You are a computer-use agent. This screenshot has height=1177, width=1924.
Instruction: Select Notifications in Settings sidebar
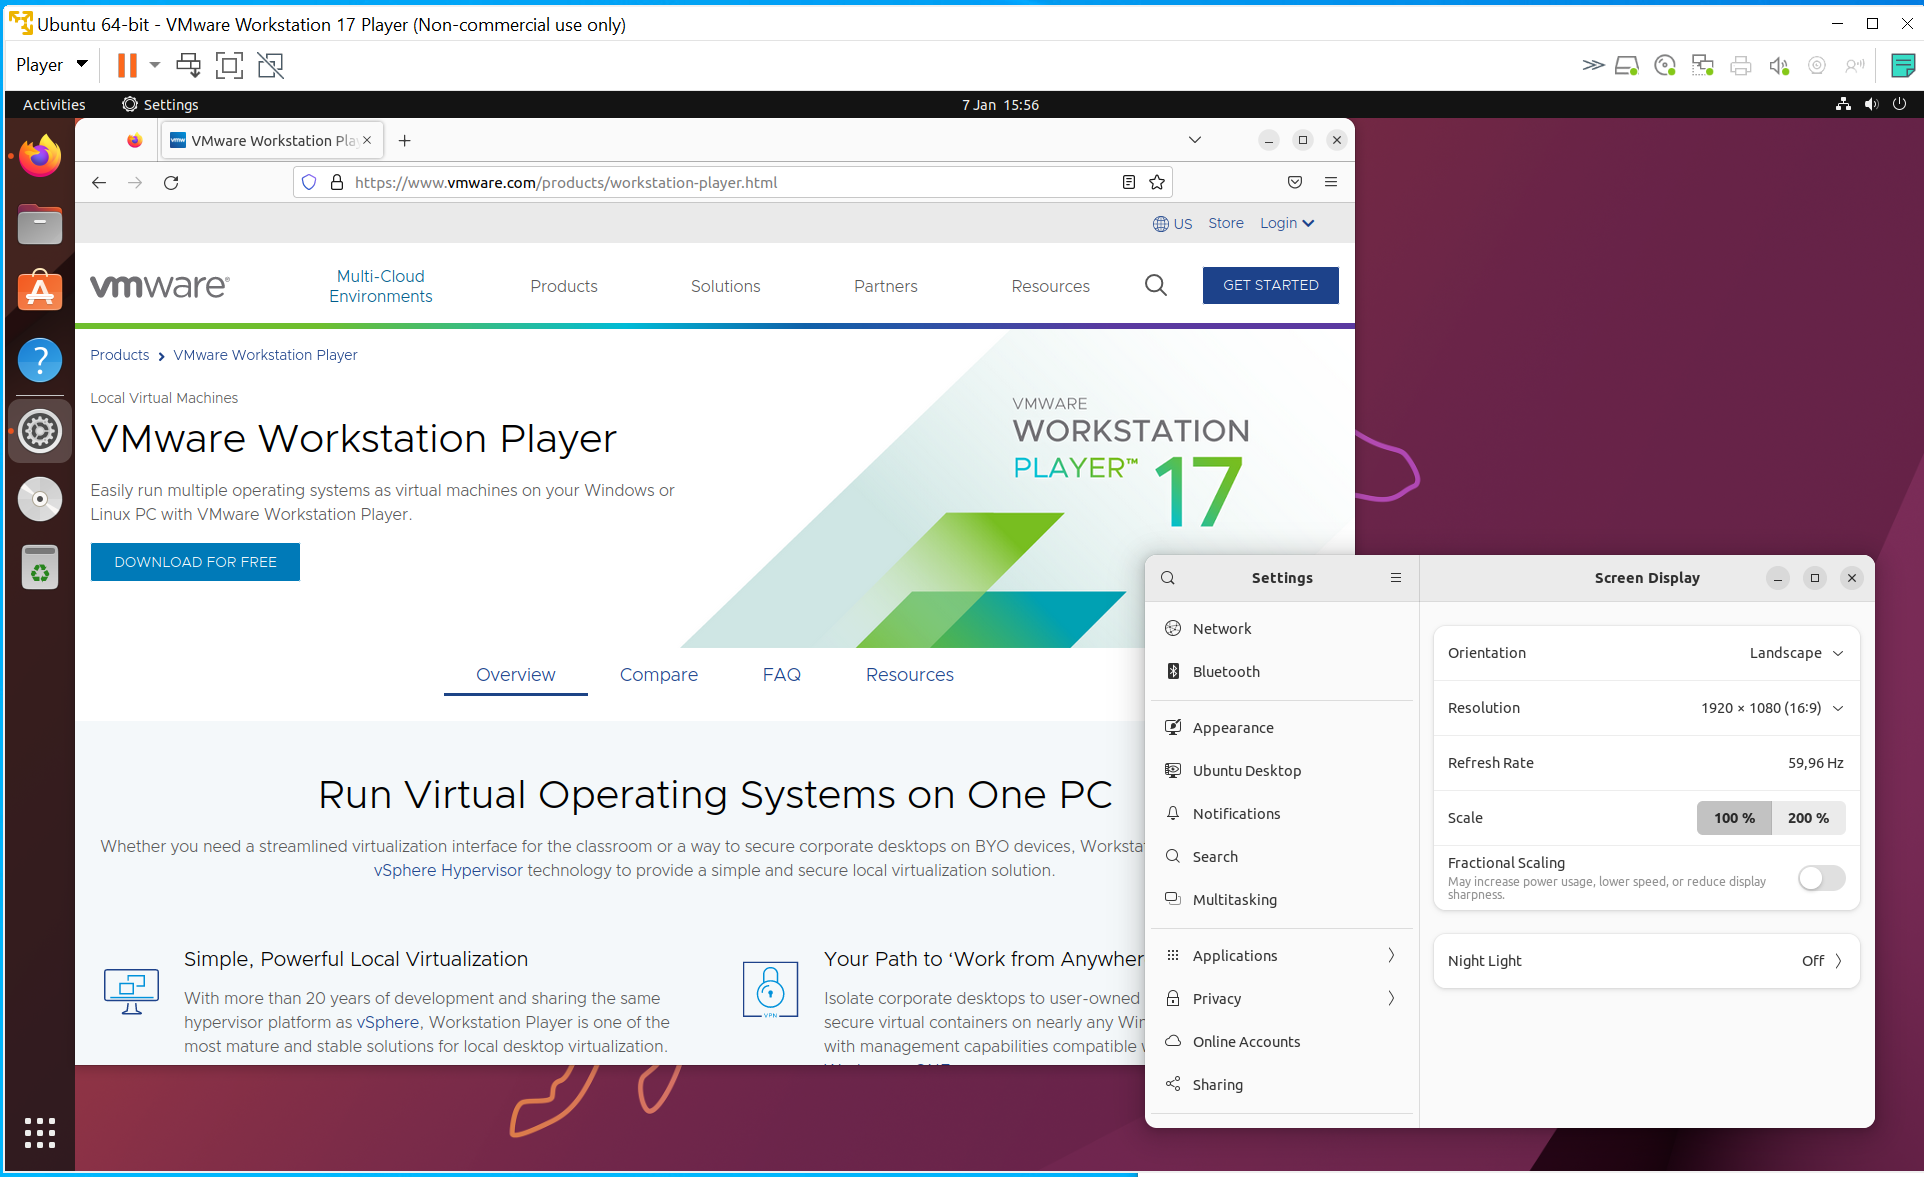pos(1282,814)
